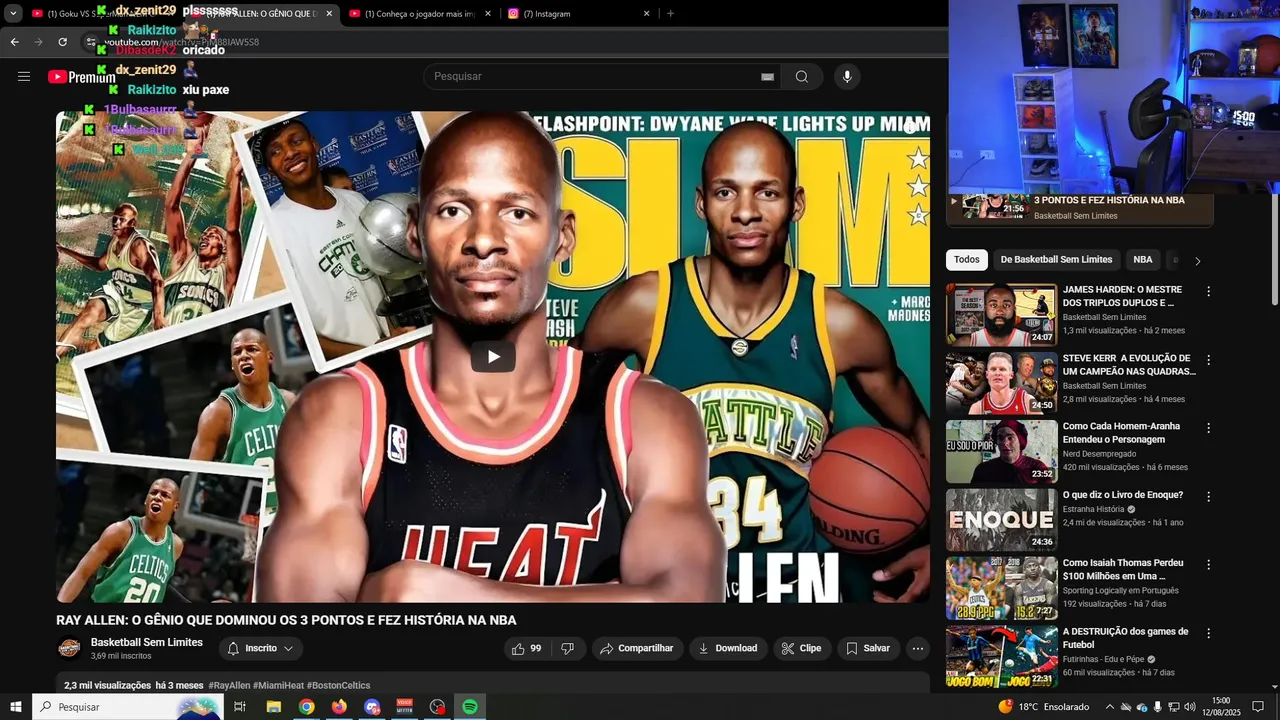1280x720 pixels.
Task: Open options menu for Isaiah Thomas video
Action: pos(1208,565)
